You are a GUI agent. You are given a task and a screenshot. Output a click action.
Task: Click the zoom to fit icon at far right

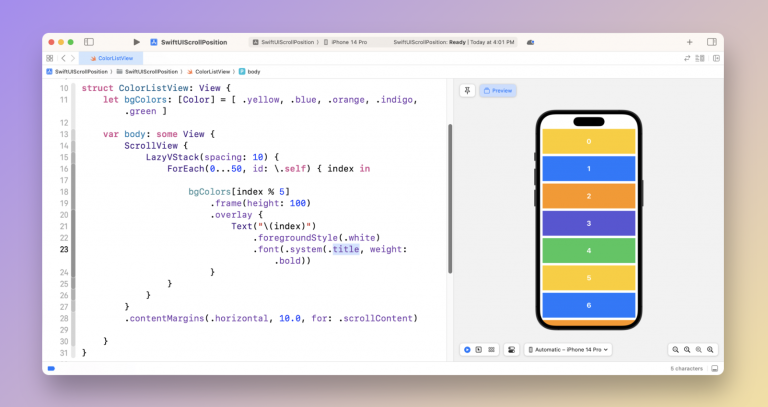tap(710, 349)
